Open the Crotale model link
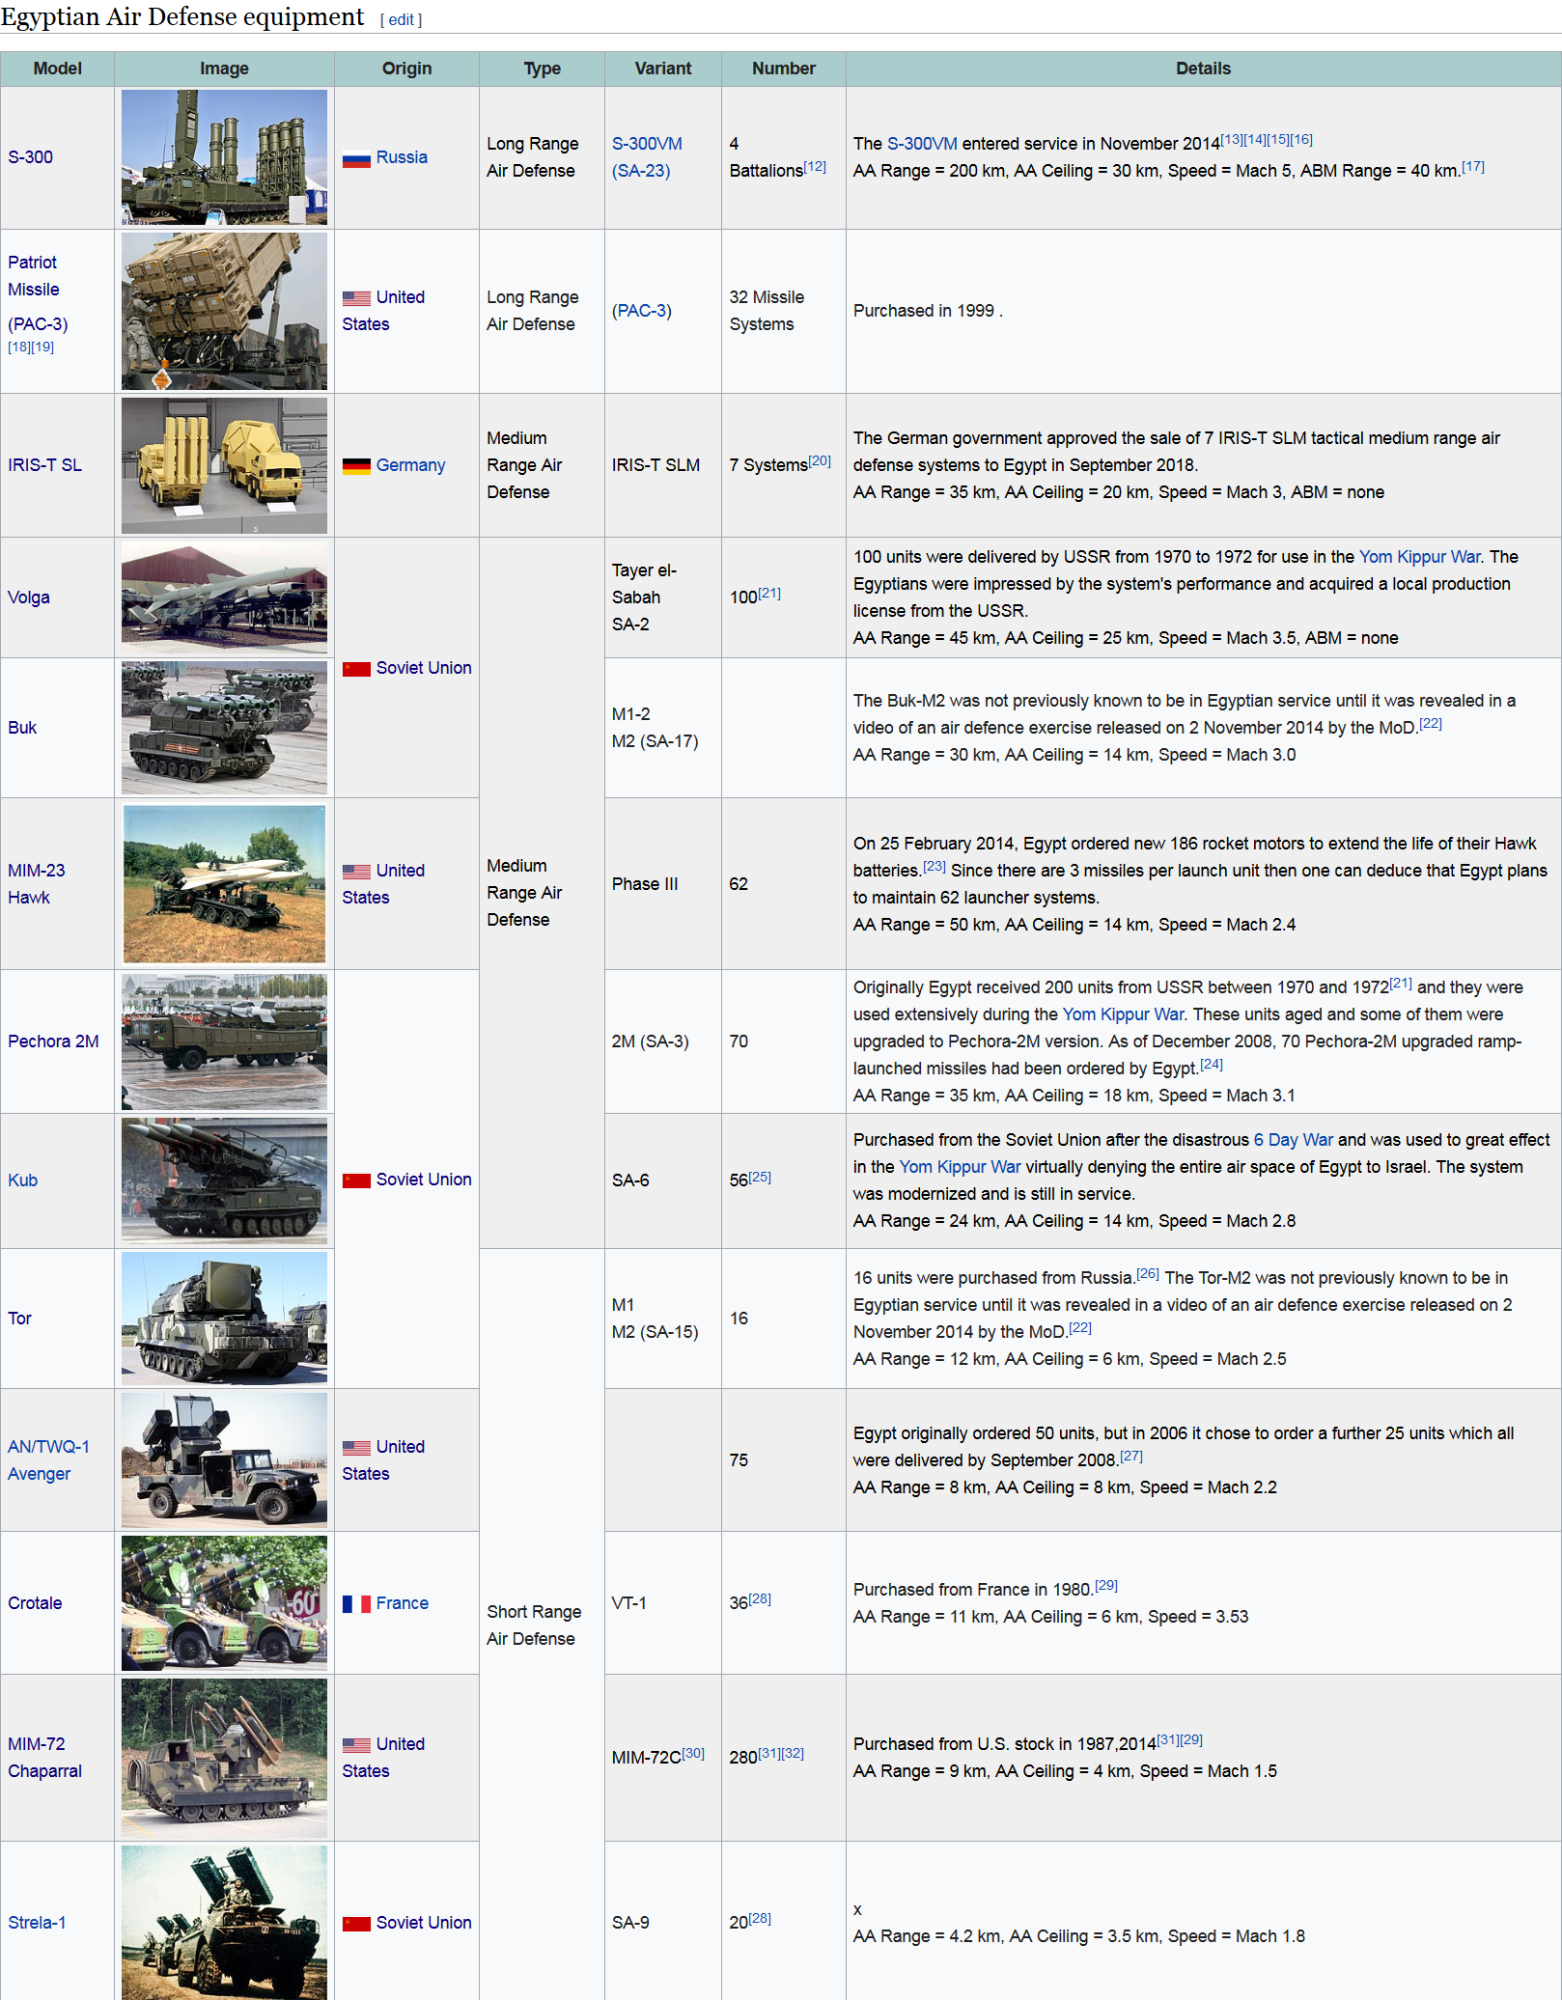This screenshot has width=1562, height=2000. click(35, 1603)
